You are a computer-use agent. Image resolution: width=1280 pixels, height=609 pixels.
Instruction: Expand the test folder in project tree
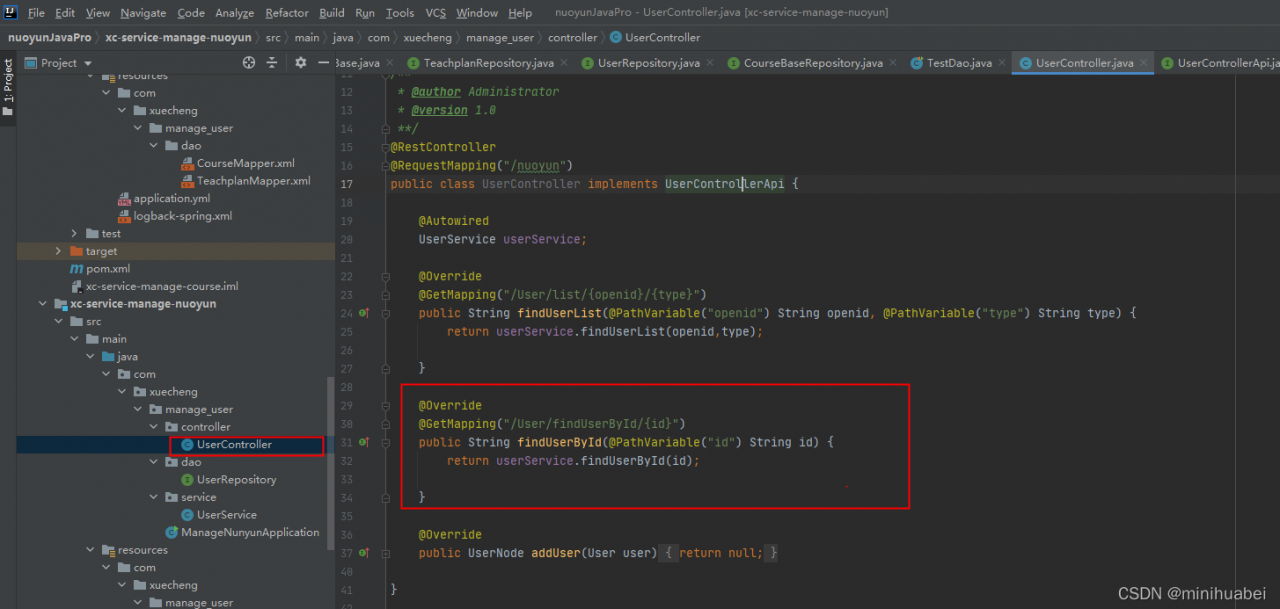point(75,234)
